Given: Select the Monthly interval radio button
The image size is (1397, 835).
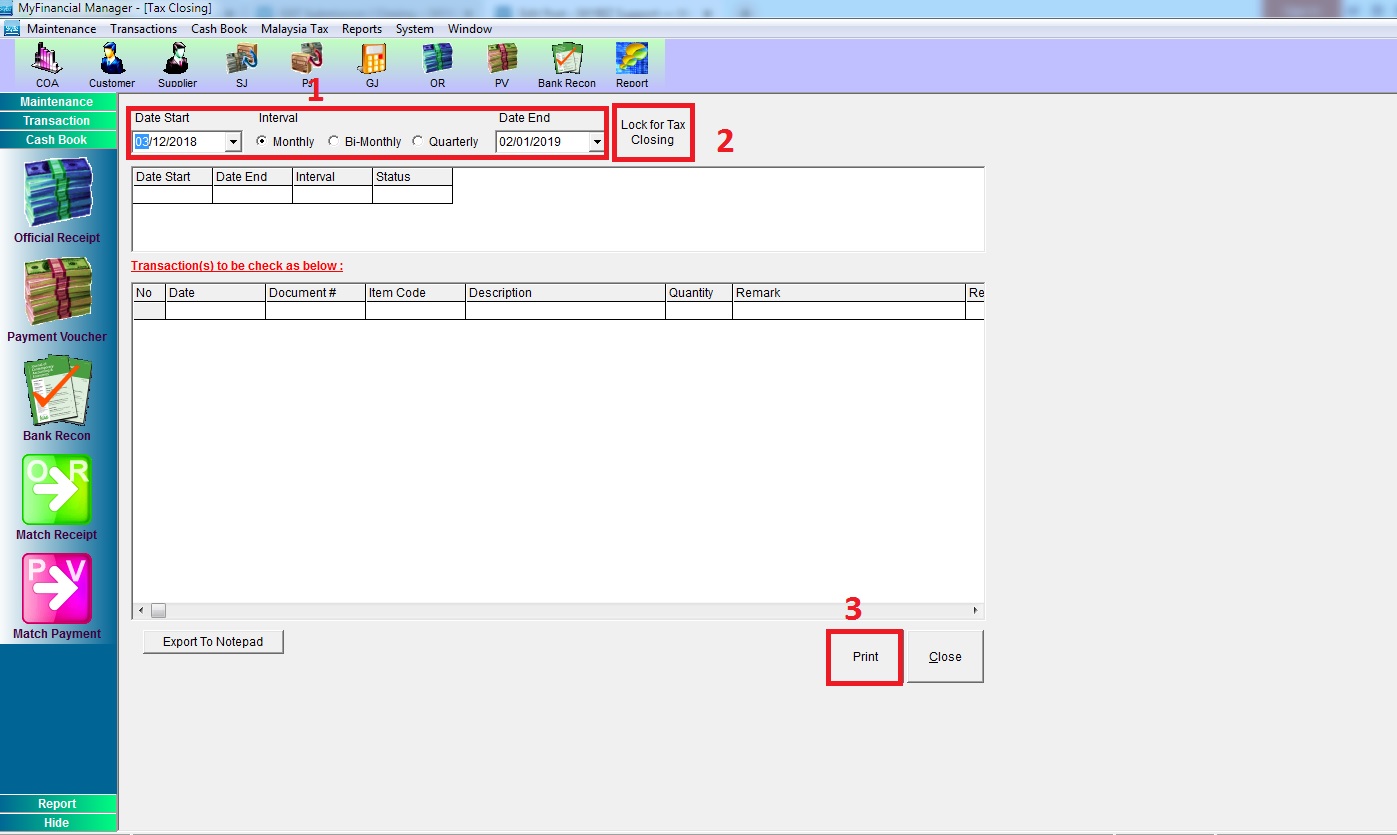Looking at the screenshot, I should [262, 142].
